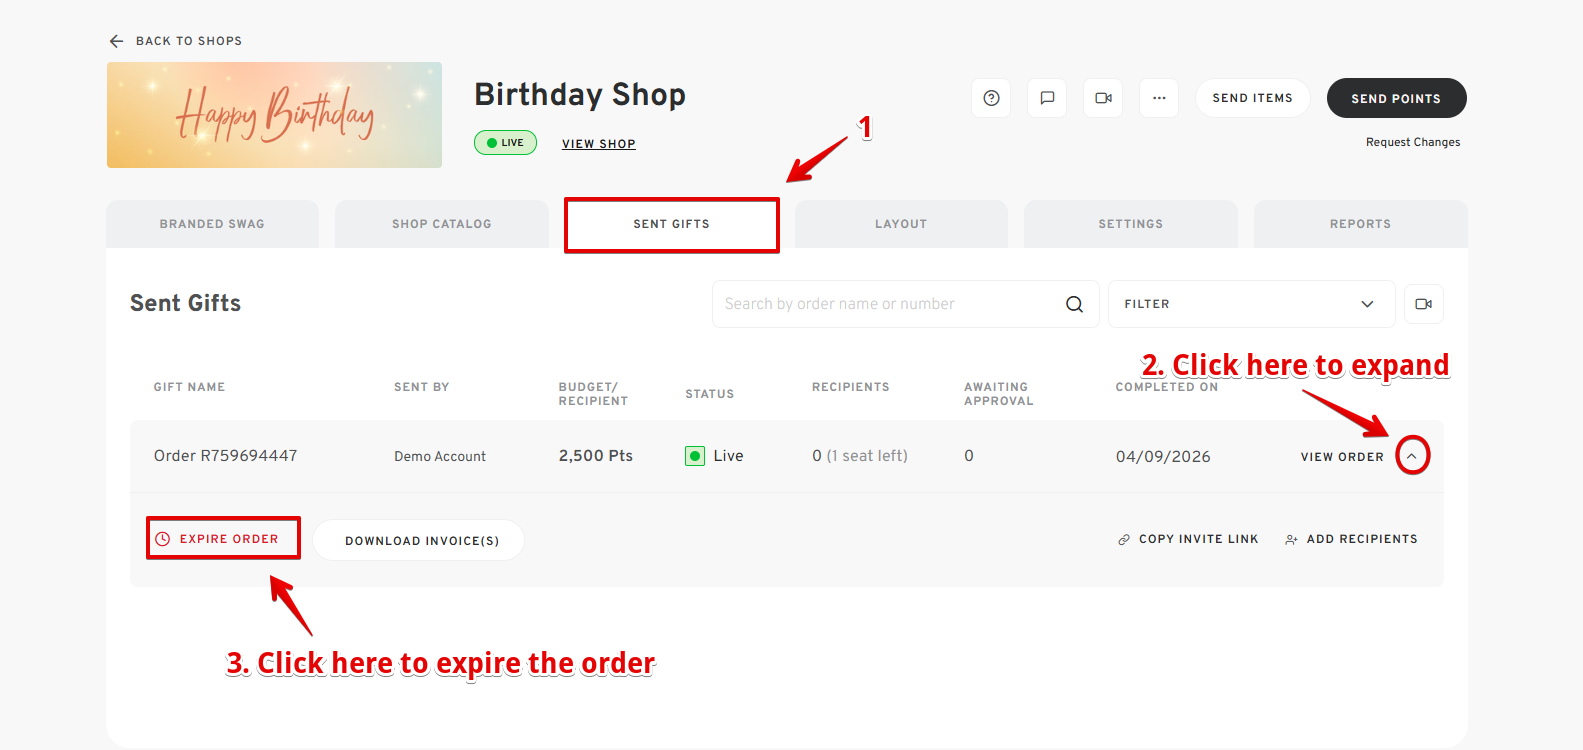This screenshot has height=750, width=1583.
Task: Click the back arrow to shops
Action: pos(117,41)
